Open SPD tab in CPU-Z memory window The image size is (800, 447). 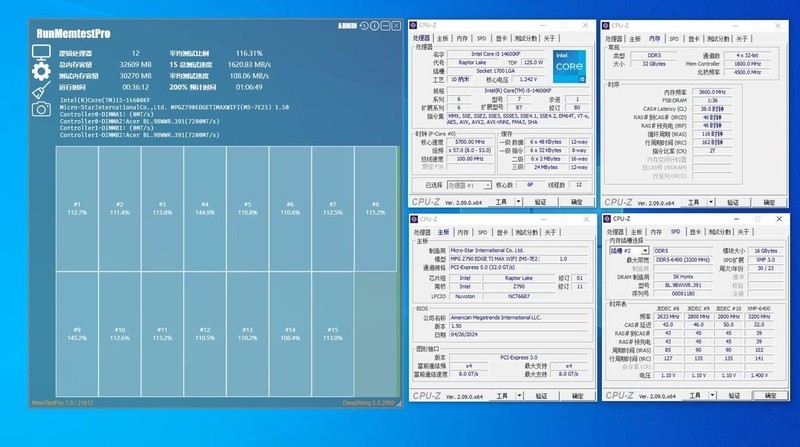pos(674,39)
